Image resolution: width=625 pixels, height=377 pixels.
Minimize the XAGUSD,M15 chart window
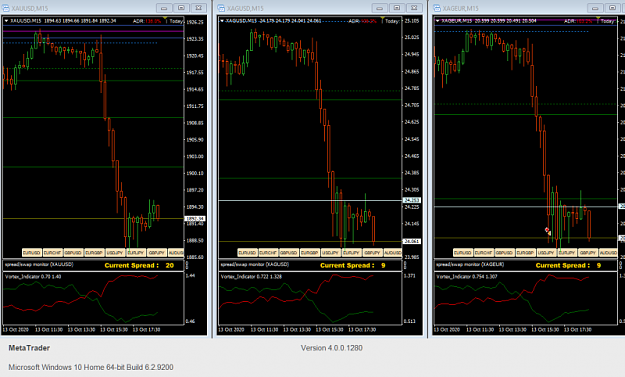[x=379, y=8]
